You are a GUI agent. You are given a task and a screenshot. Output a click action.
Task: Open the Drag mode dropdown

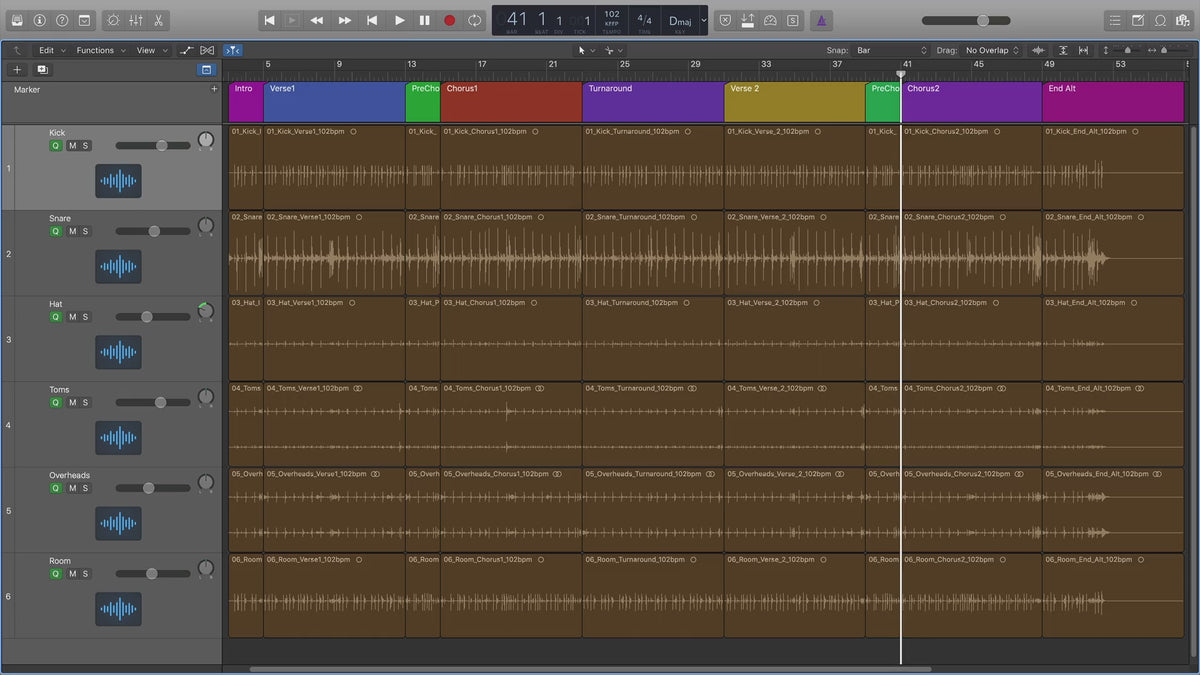pos(991,50)
